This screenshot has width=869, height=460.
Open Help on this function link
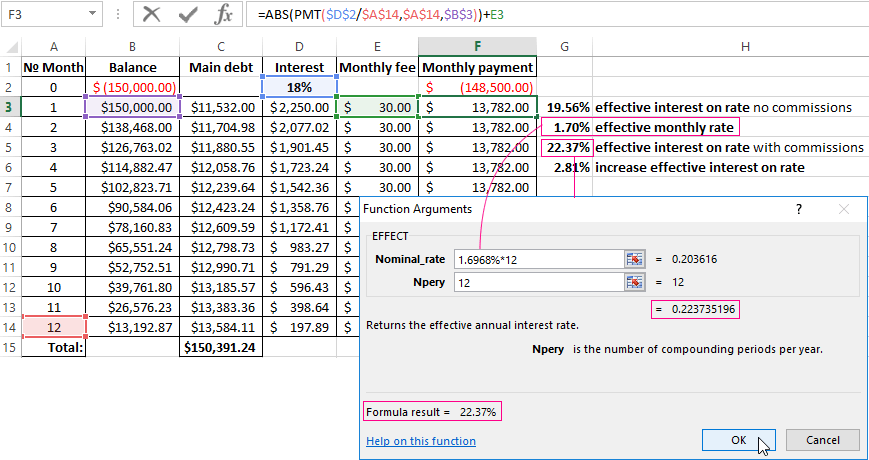click(421, 441)
